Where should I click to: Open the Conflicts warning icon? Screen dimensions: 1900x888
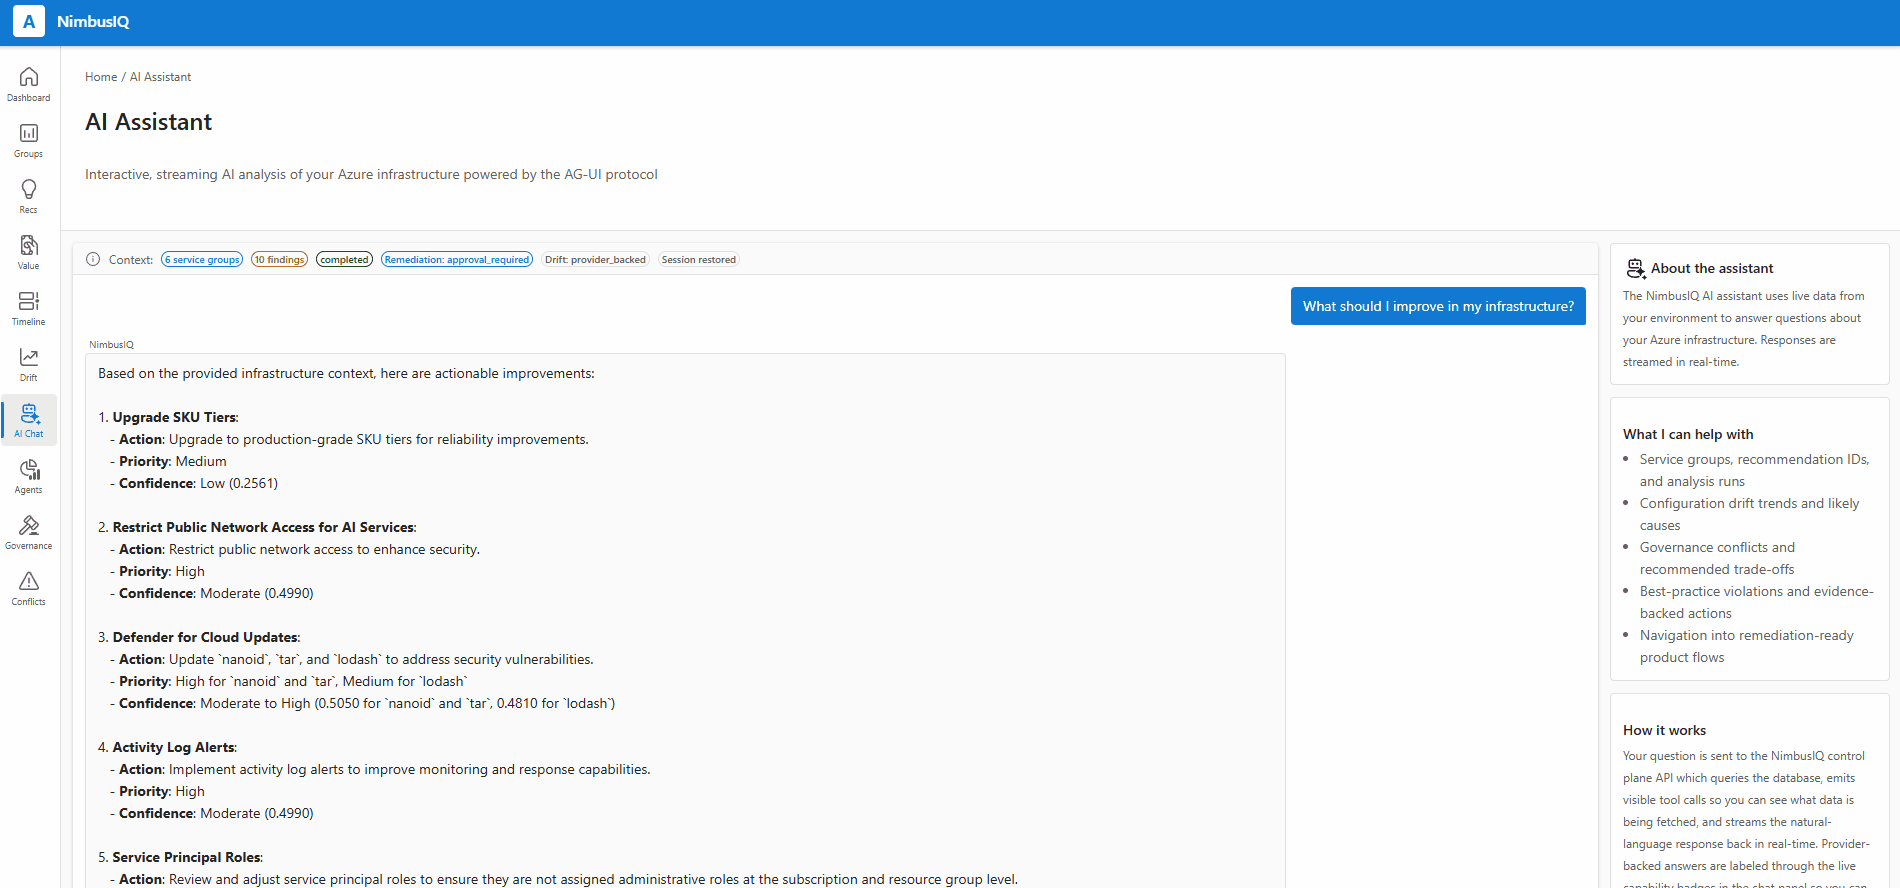(29, 581)
